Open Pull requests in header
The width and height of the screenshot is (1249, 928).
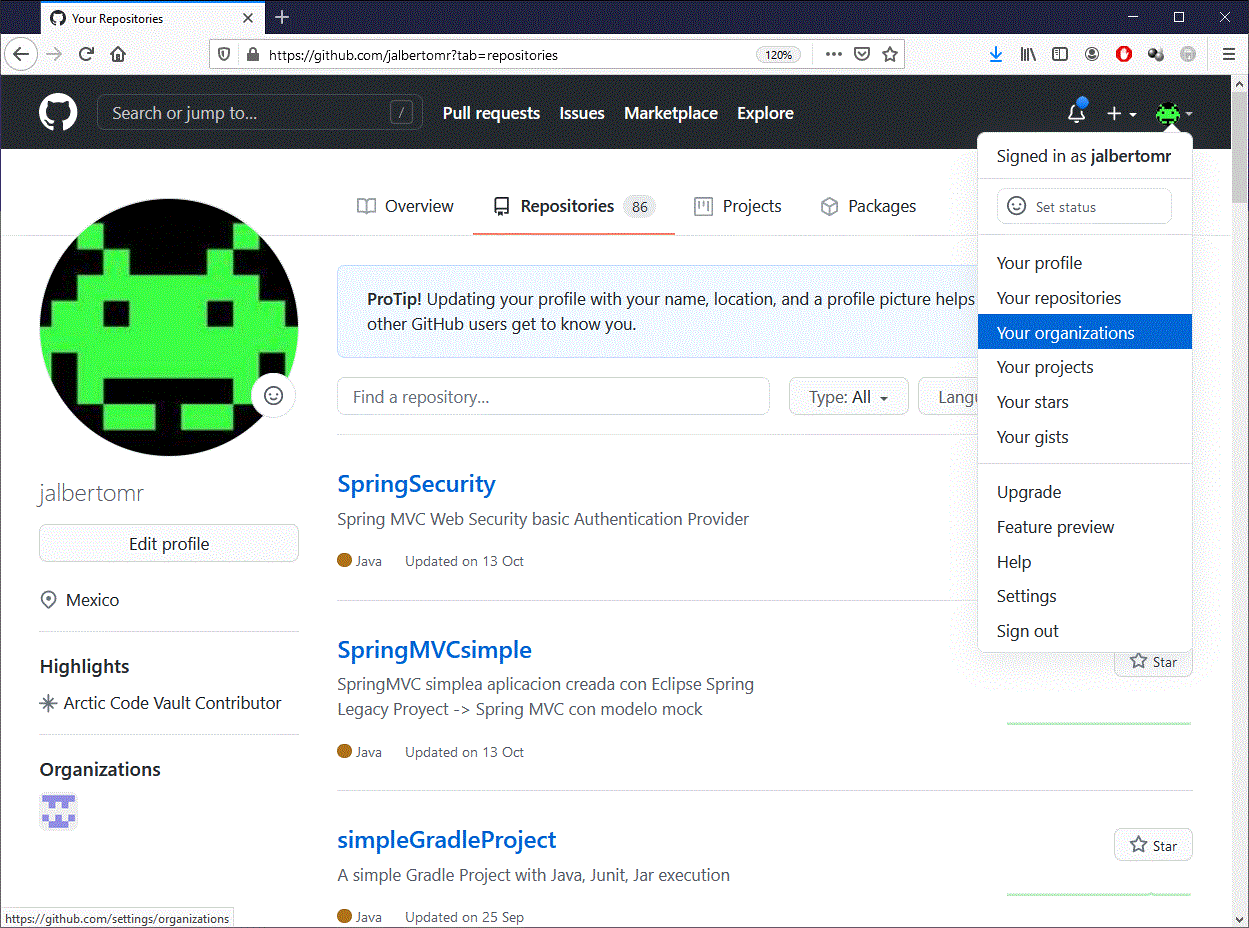491,113
